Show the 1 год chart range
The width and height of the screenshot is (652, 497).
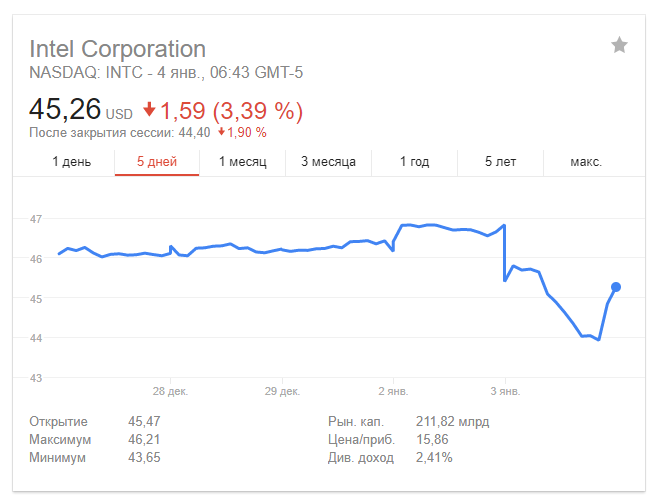pos(415,162)
